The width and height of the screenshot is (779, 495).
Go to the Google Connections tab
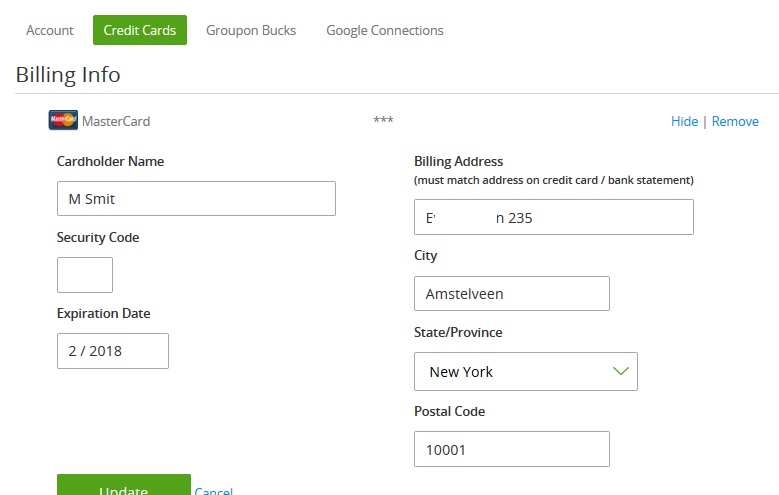pyautogui.click(x=385, y=30)
